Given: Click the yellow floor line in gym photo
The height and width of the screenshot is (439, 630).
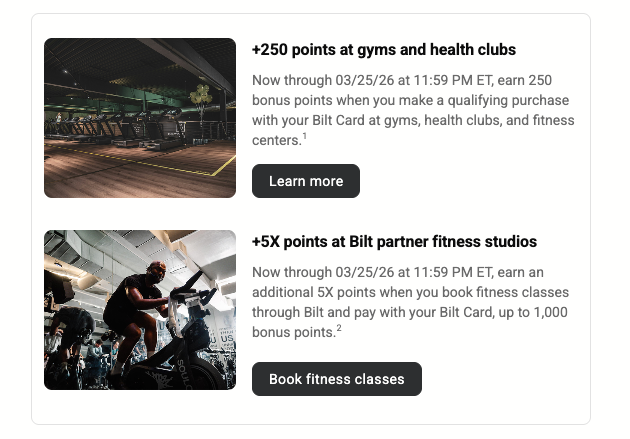Looking at the screenshot, I should (x=222, y=165).
